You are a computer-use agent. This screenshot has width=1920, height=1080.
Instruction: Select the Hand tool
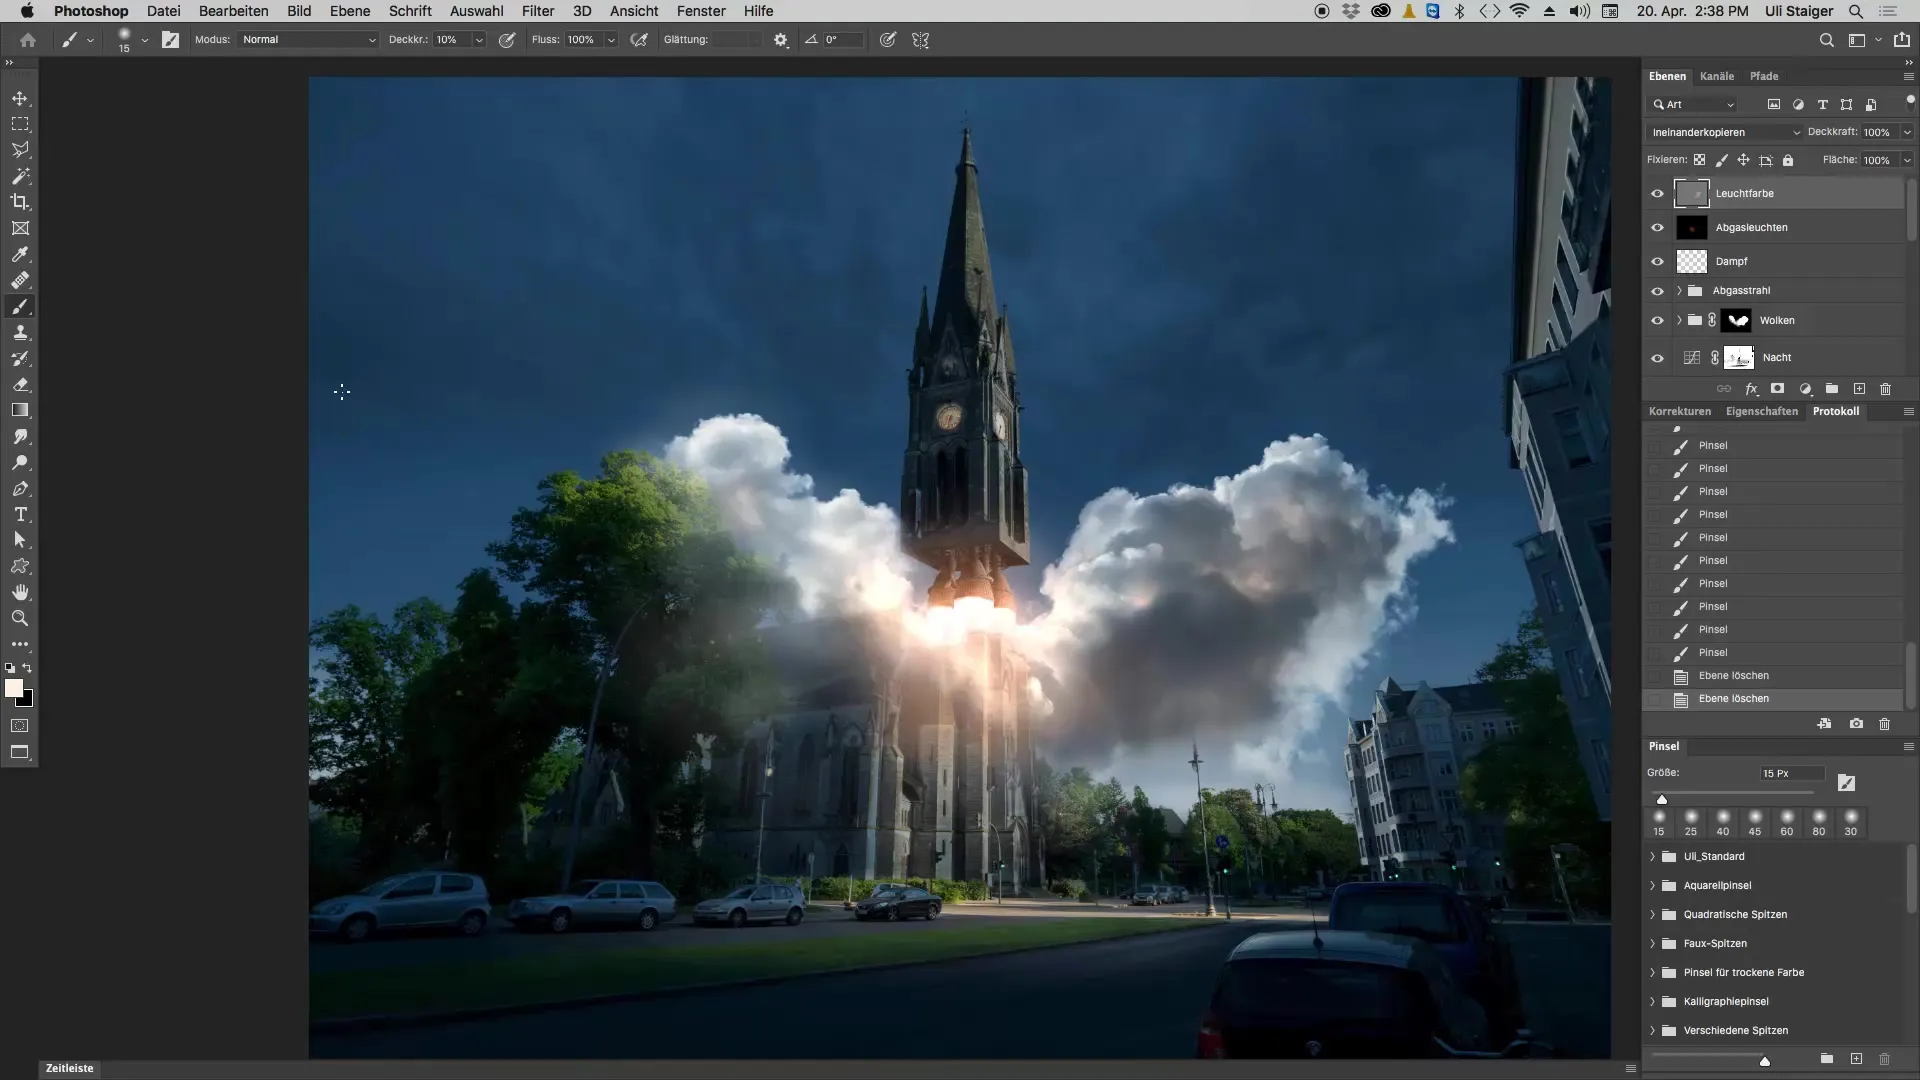click(20, 592)
